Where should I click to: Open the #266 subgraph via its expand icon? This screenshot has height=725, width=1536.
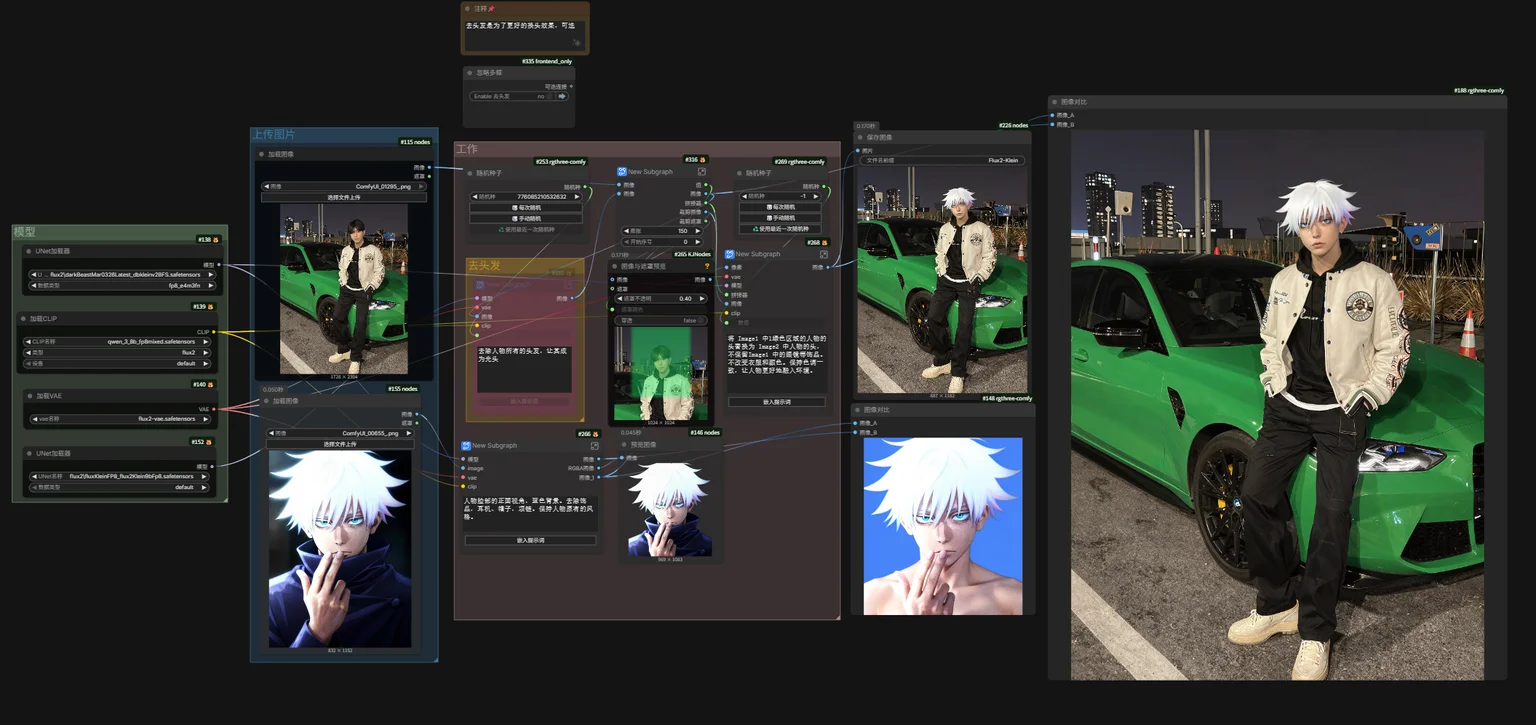[x=595, y=446]
